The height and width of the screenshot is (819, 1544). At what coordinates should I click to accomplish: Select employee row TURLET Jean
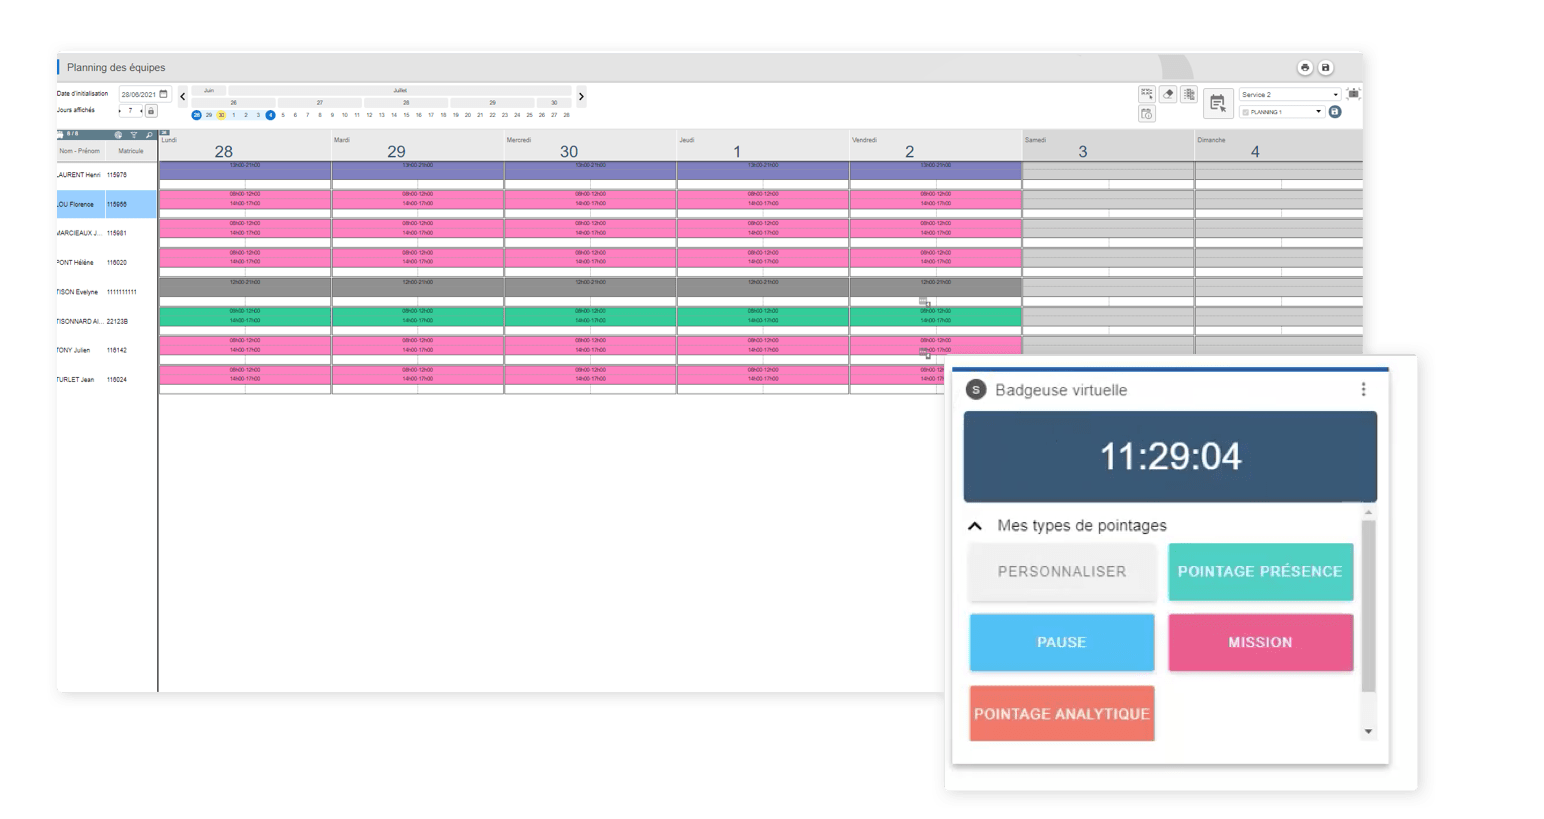coord(107,380)
